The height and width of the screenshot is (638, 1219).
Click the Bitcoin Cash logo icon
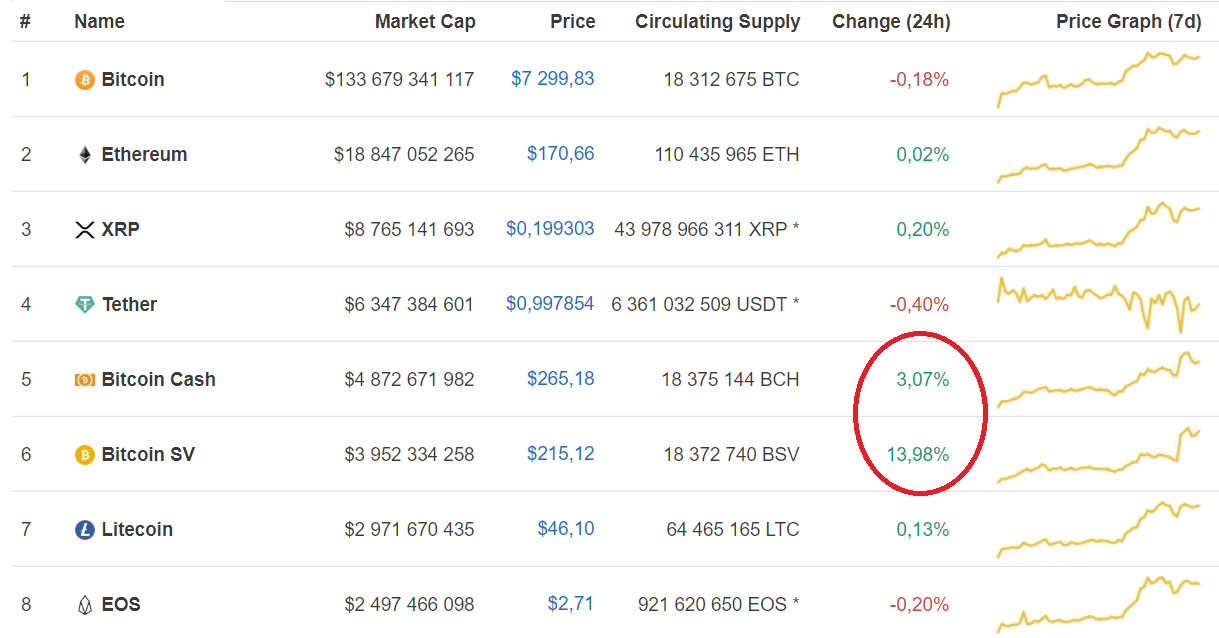85,380
